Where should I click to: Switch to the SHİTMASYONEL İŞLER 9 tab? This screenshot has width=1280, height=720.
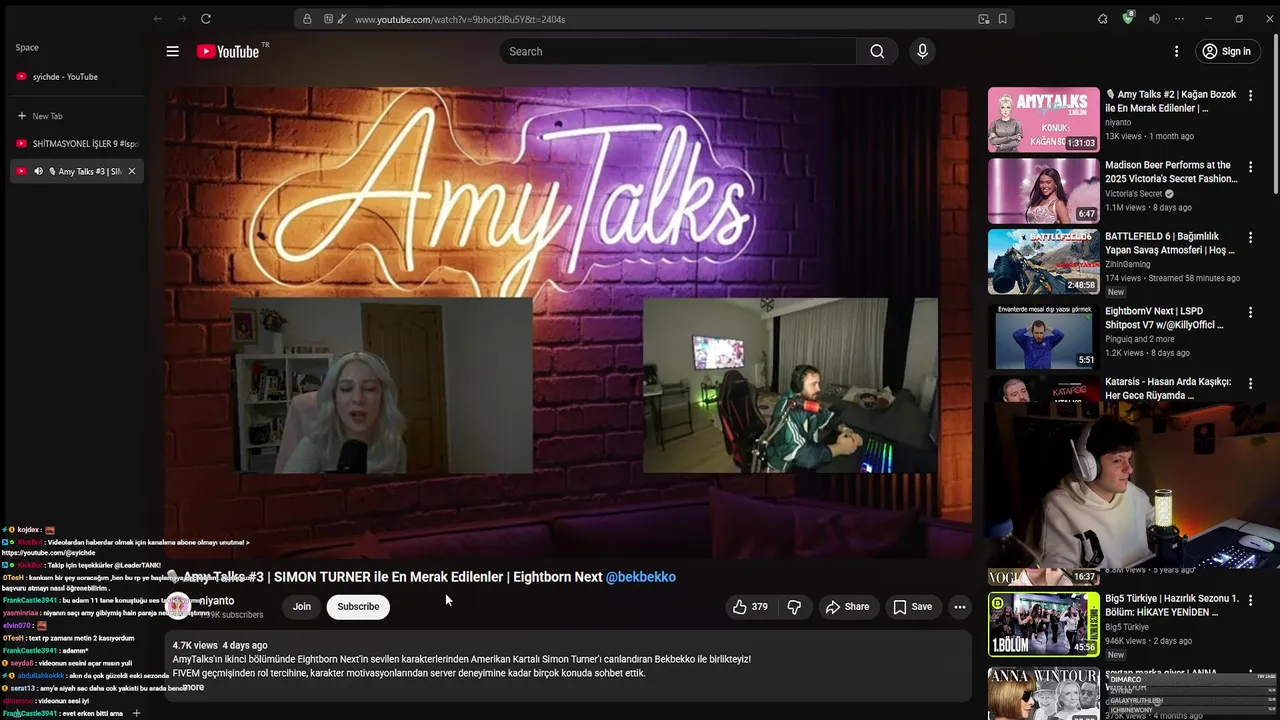(76, 144)
